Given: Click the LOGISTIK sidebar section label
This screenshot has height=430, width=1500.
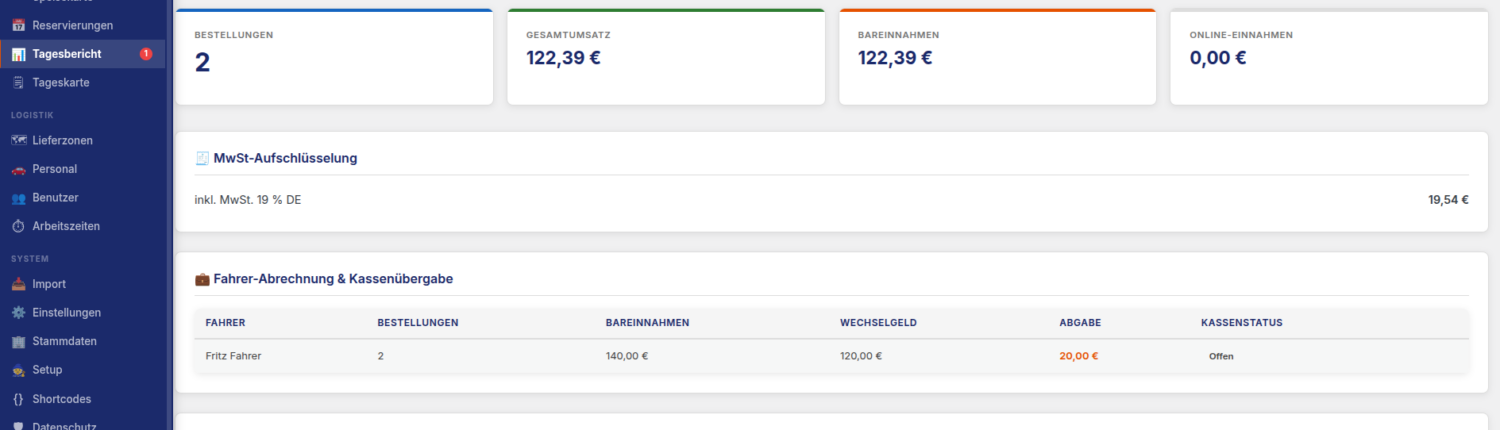Looking at the screenshot, I should point(32,115).
